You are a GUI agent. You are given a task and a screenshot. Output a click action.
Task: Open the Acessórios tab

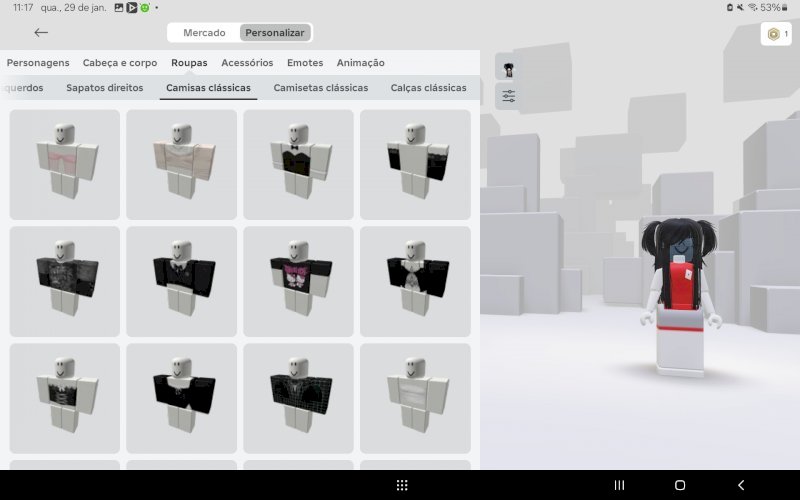pos(247,63)
